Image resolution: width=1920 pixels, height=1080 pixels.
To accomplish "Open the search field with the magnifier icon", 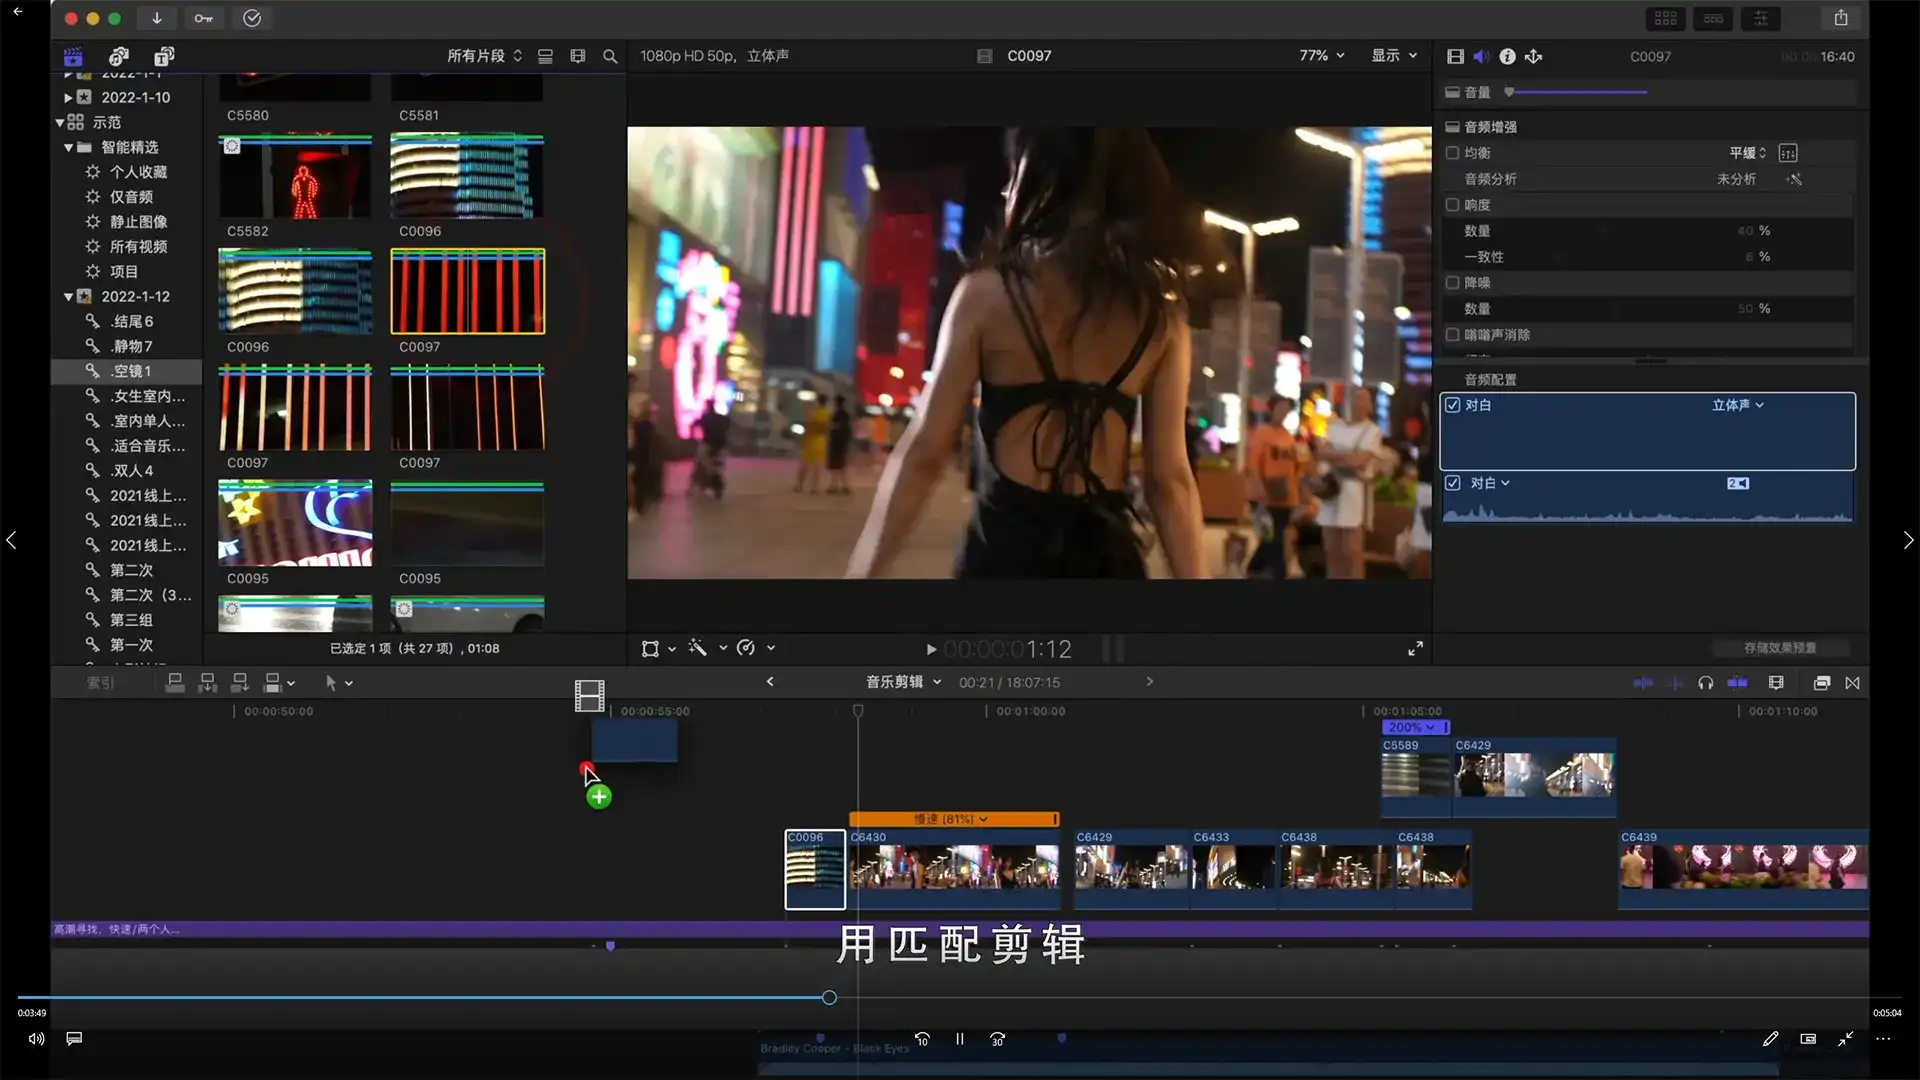I will (x=610, y=56).
